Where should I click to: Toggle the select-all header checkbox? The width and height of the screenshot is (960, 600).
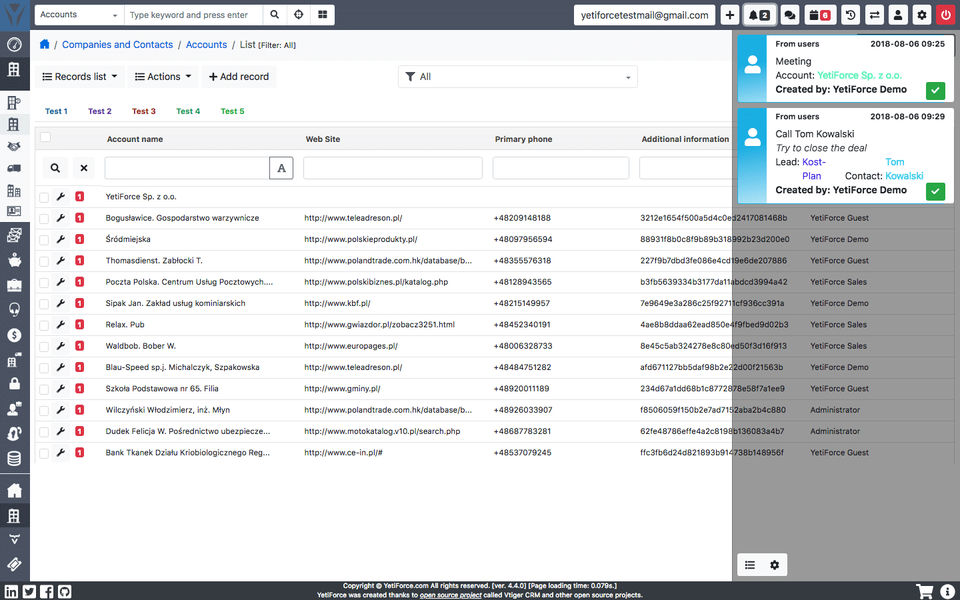tap(45, 137)
